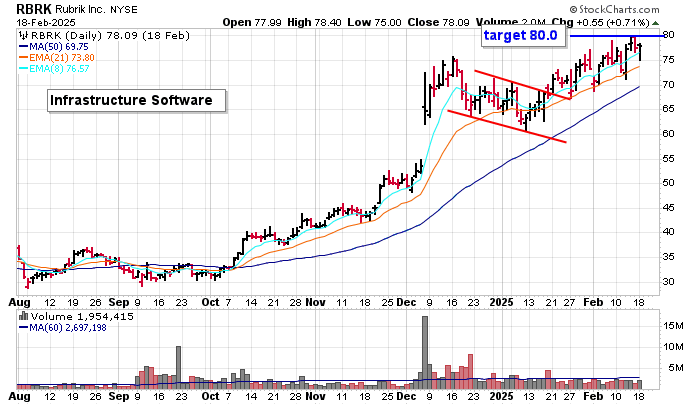Click the 10M volume axis label
Viewport: 700px width, 405px height.
coord(673,347)
